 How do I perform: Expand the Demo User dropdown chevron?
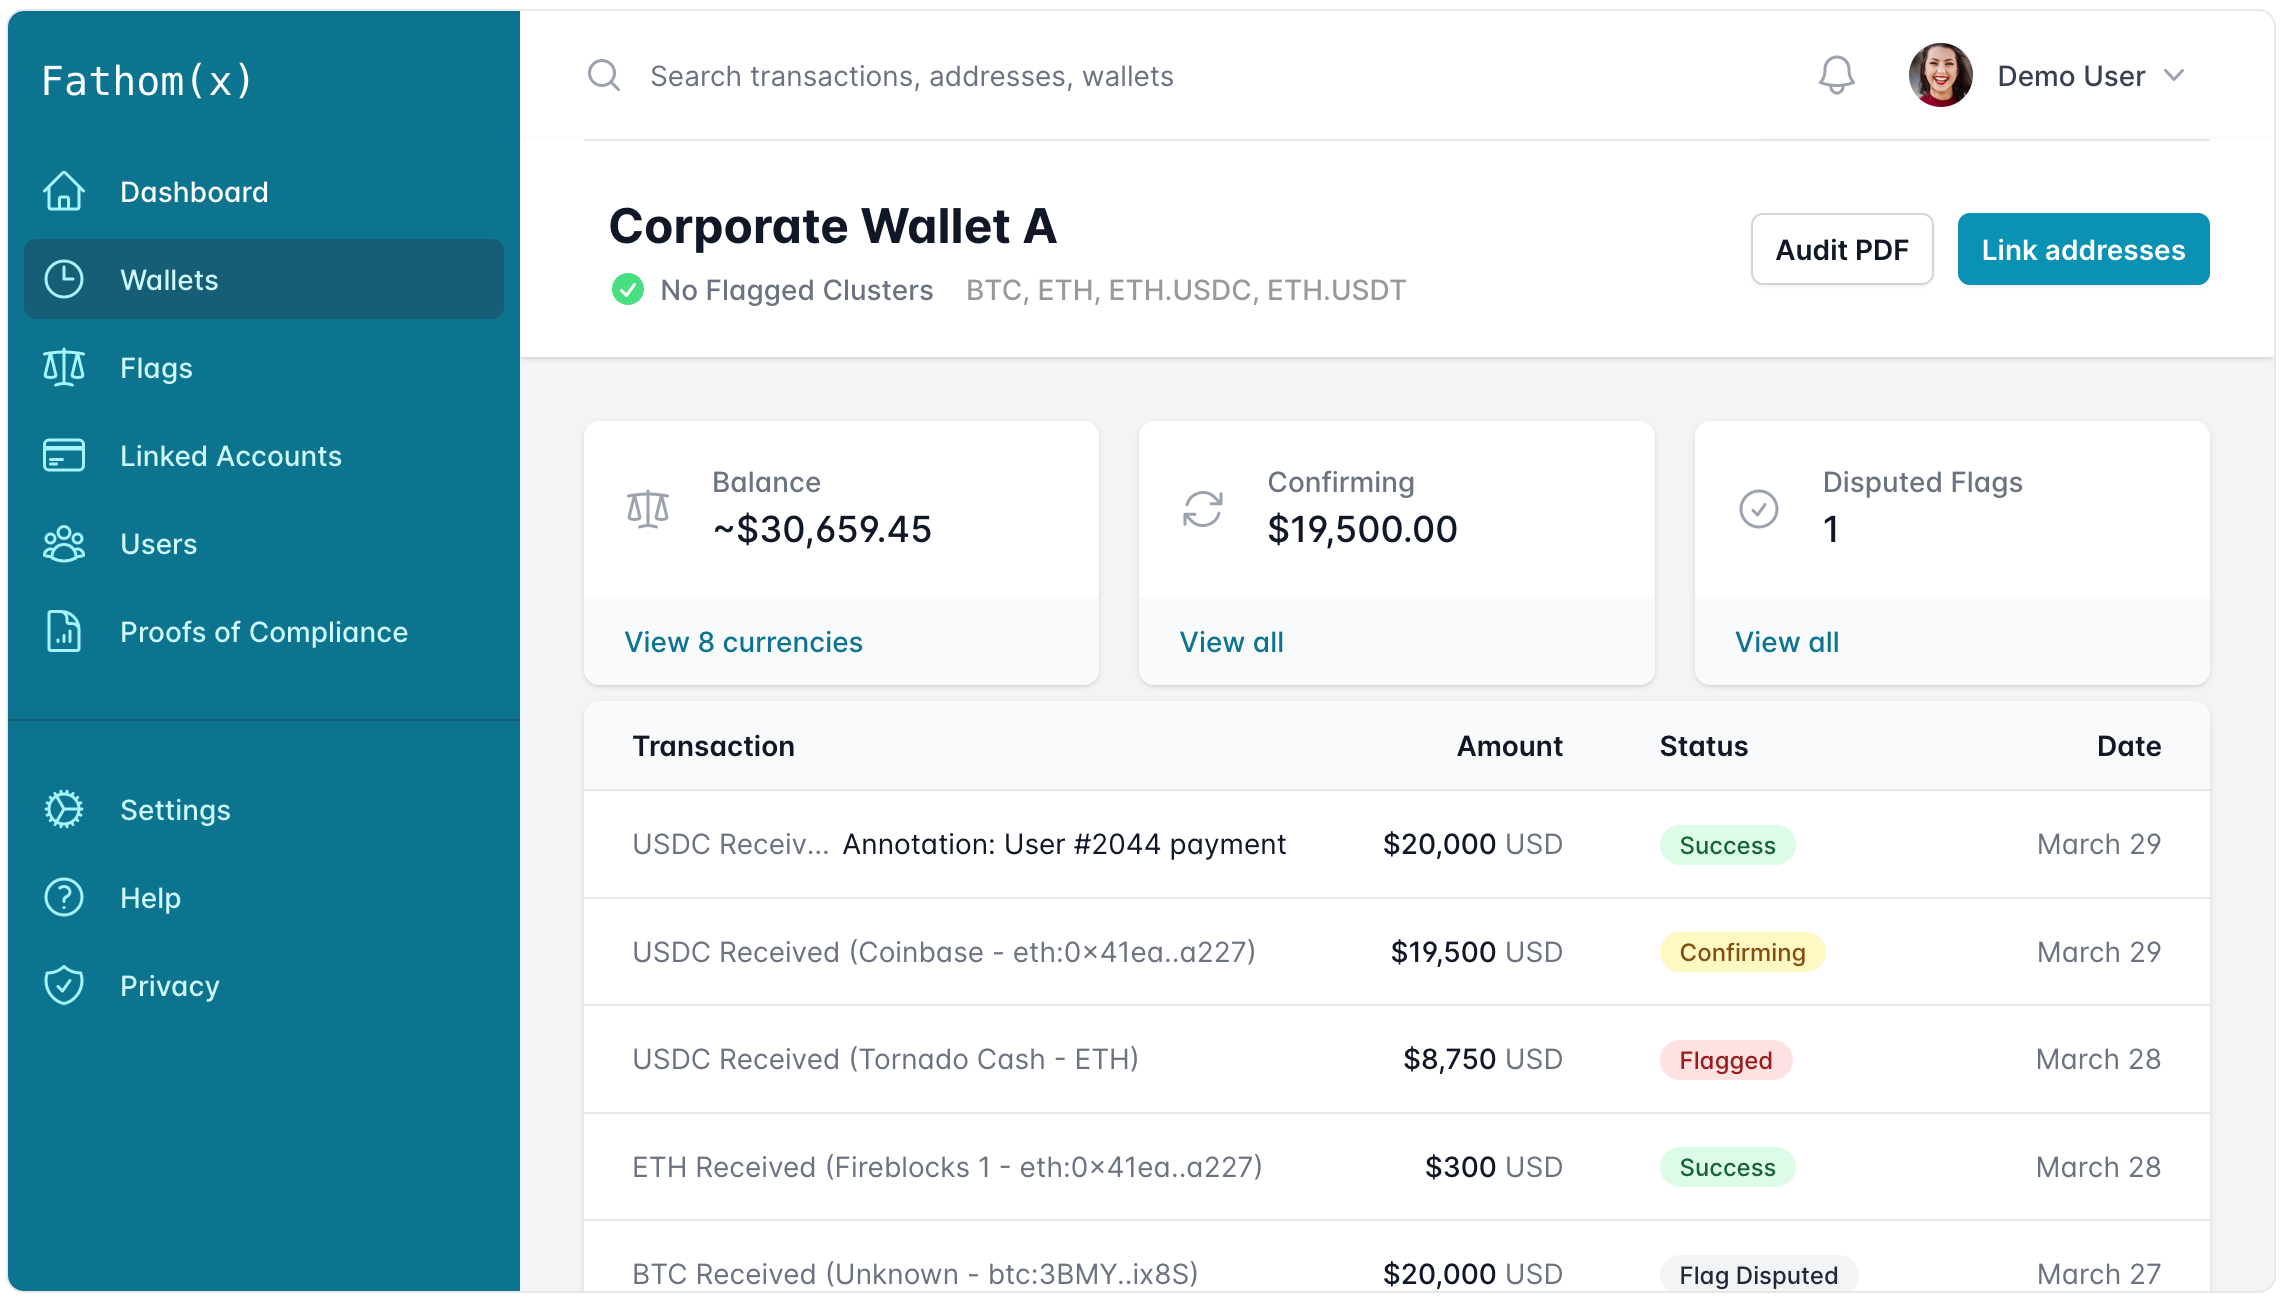point(2174,76)
